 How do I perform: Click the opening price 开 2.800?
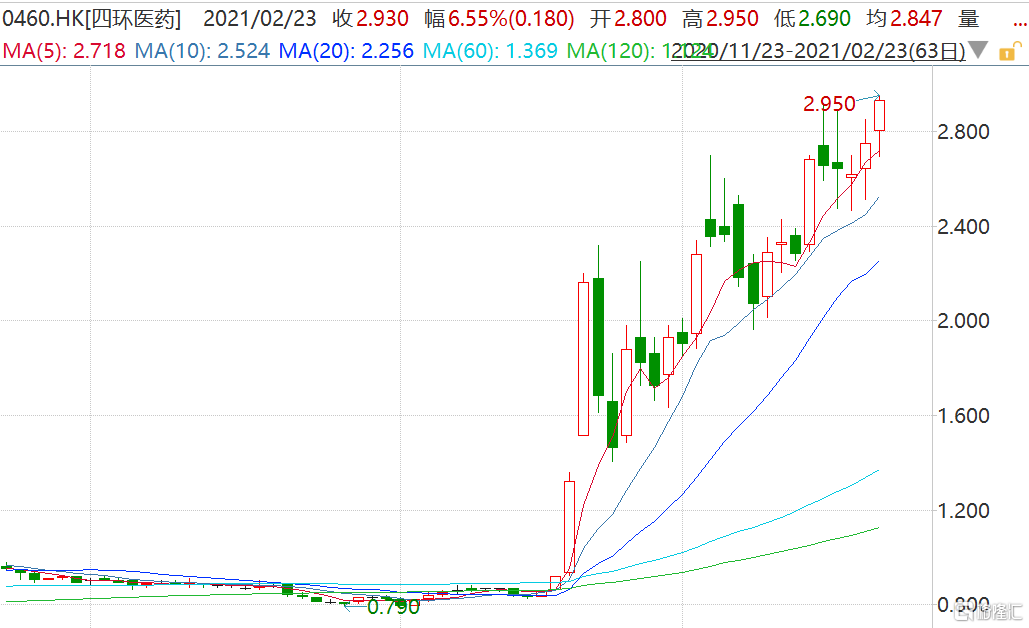click(x=628, y=18)
